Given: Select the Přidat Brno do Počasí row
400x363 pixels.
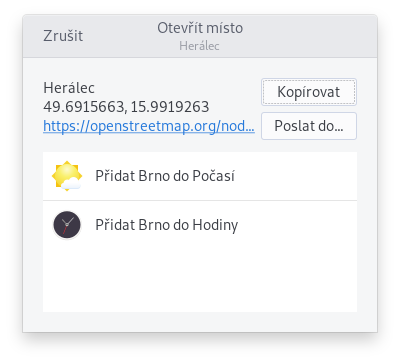Looking at the screenshot, I should coord(200,176).
